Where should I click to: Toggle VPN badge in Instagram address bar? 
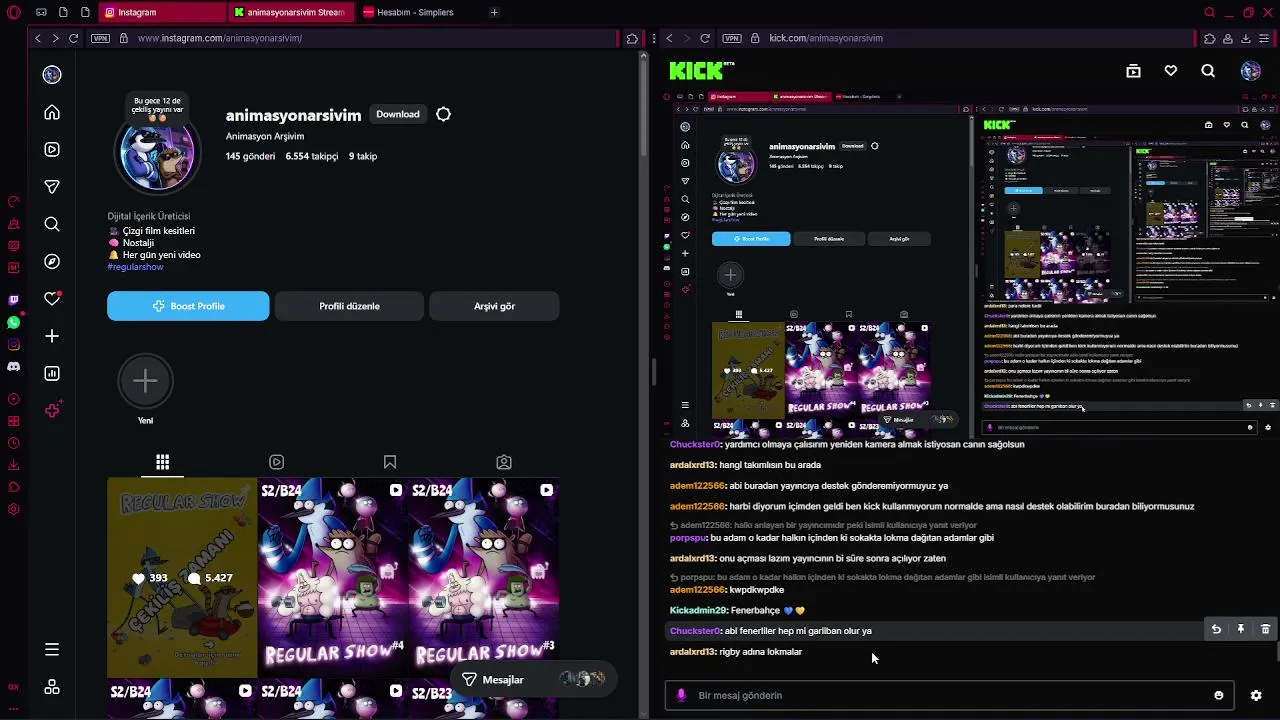point(100,38)
